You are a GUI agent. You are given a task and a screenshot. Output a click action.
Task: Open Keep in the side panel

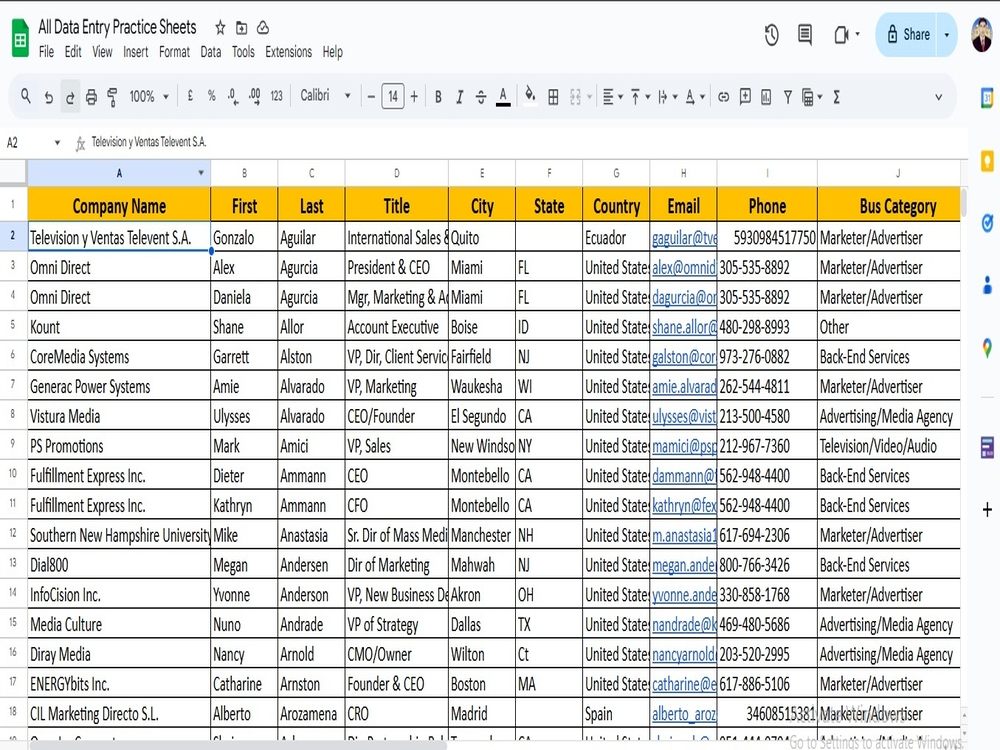[x=987, y=161]
